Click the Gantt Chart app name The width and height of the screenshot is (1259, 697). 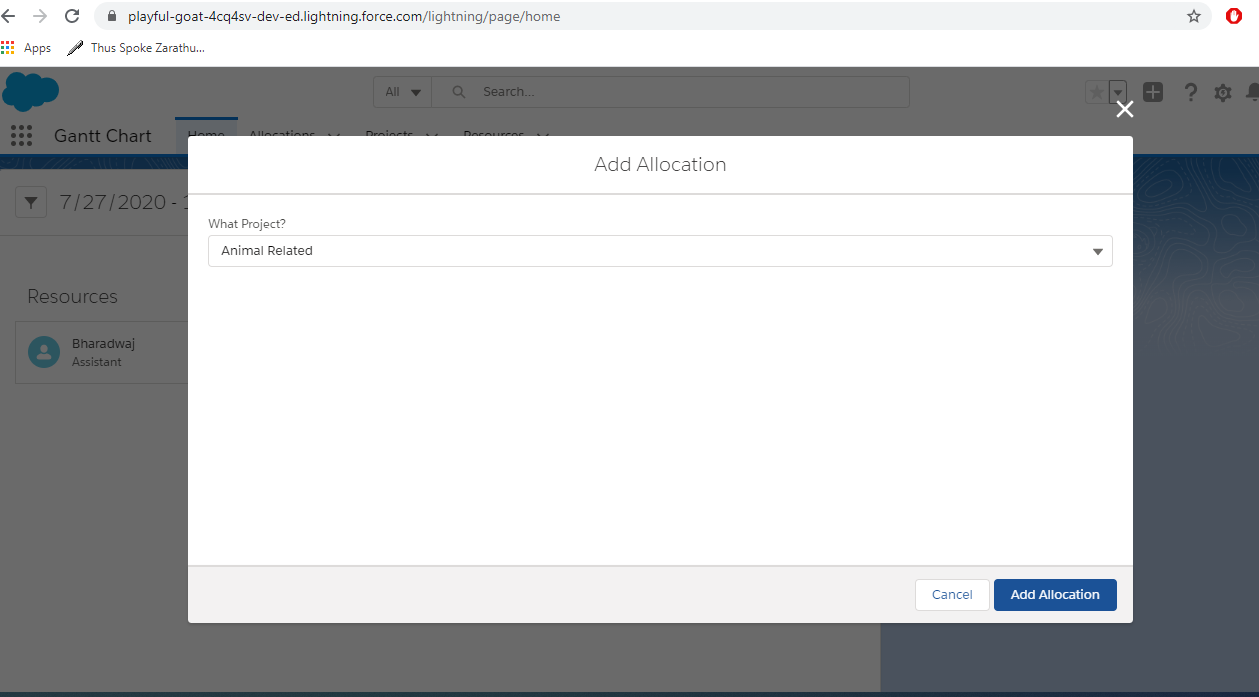[x=103, y=136]
